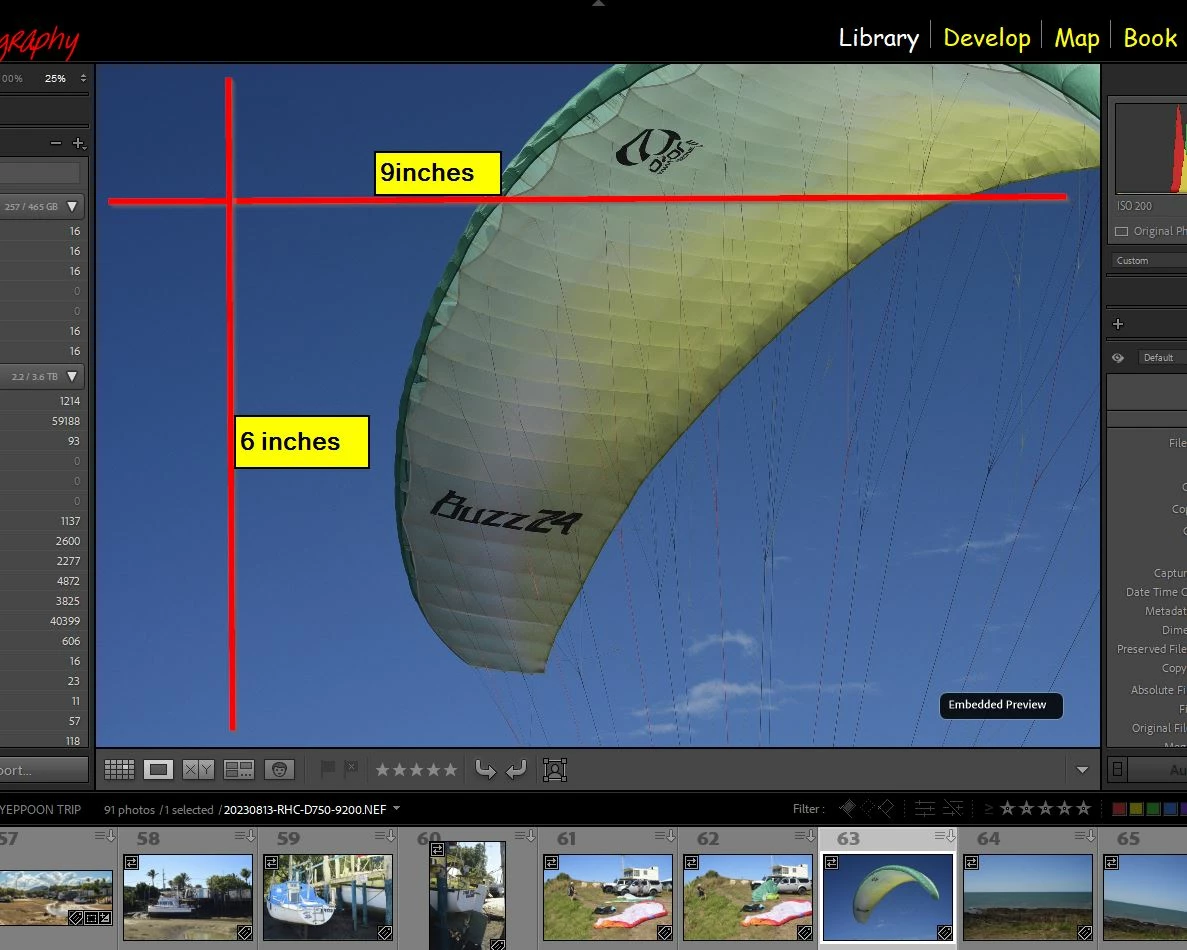Select the folder row with 4872 photos
The height and width of the screenshot is (950, 1187).
pyautogui.click(x=44, y=581)
